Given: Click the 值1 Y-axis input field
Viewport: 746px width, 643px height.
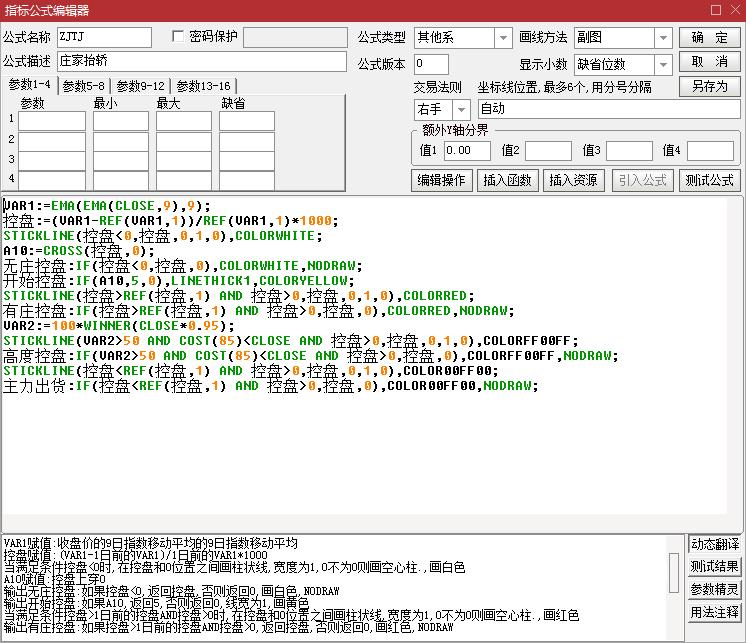Looking at the screenshot, I should (467, 151).
